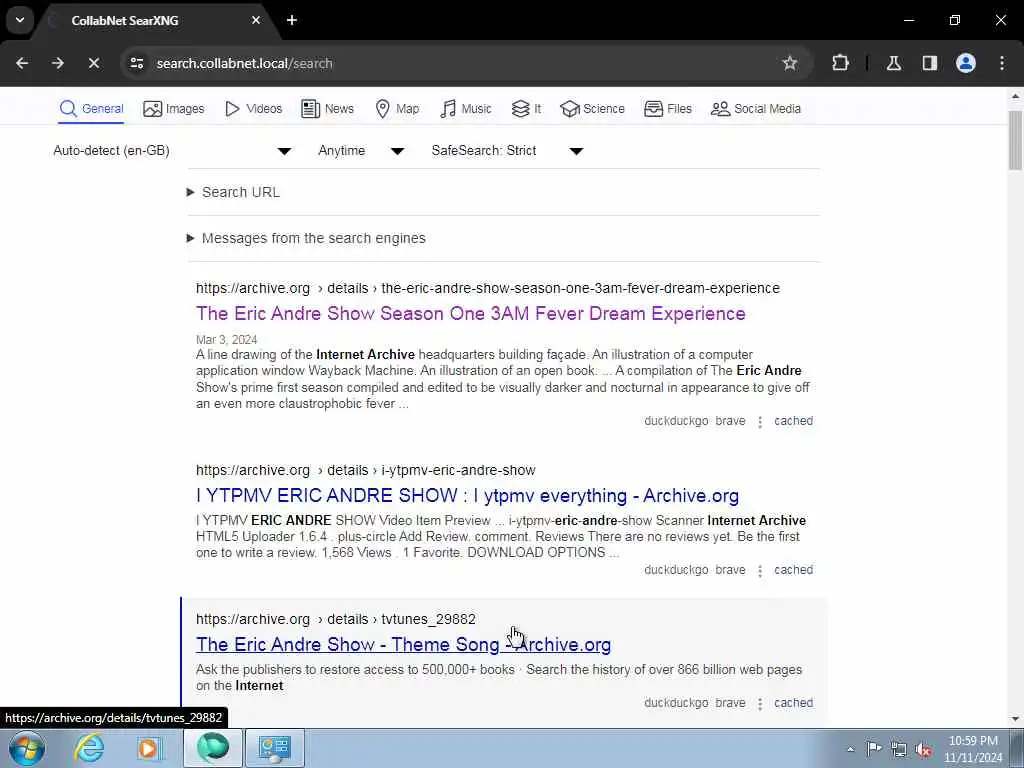The width and height of the screenshot is (1024, 768).
Task: Open the taskbar clock and date
Action: (973, 749)
